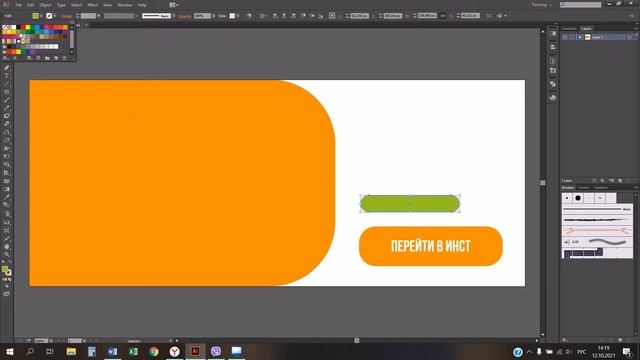640x360 pixels.
Task: Select the Hand tool
Action: point(7,247)
